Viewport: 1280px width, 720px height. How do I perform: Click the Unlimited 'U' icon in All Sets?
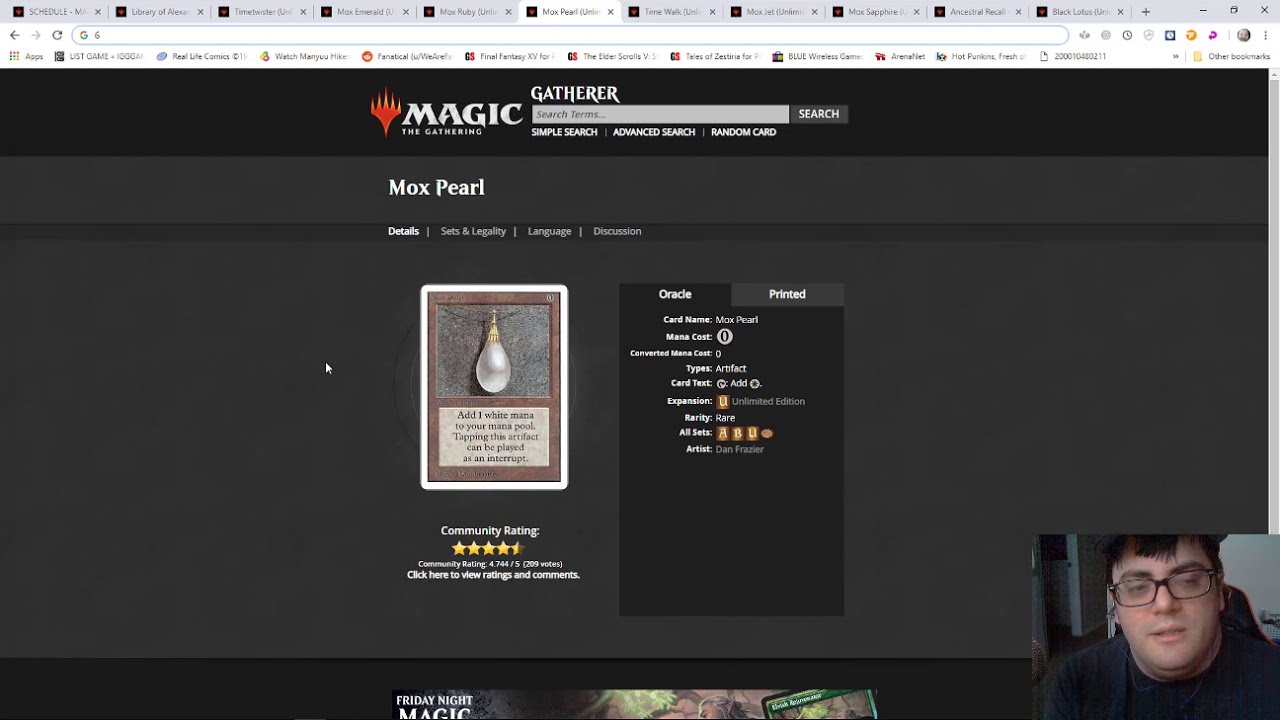click(752, 433)
